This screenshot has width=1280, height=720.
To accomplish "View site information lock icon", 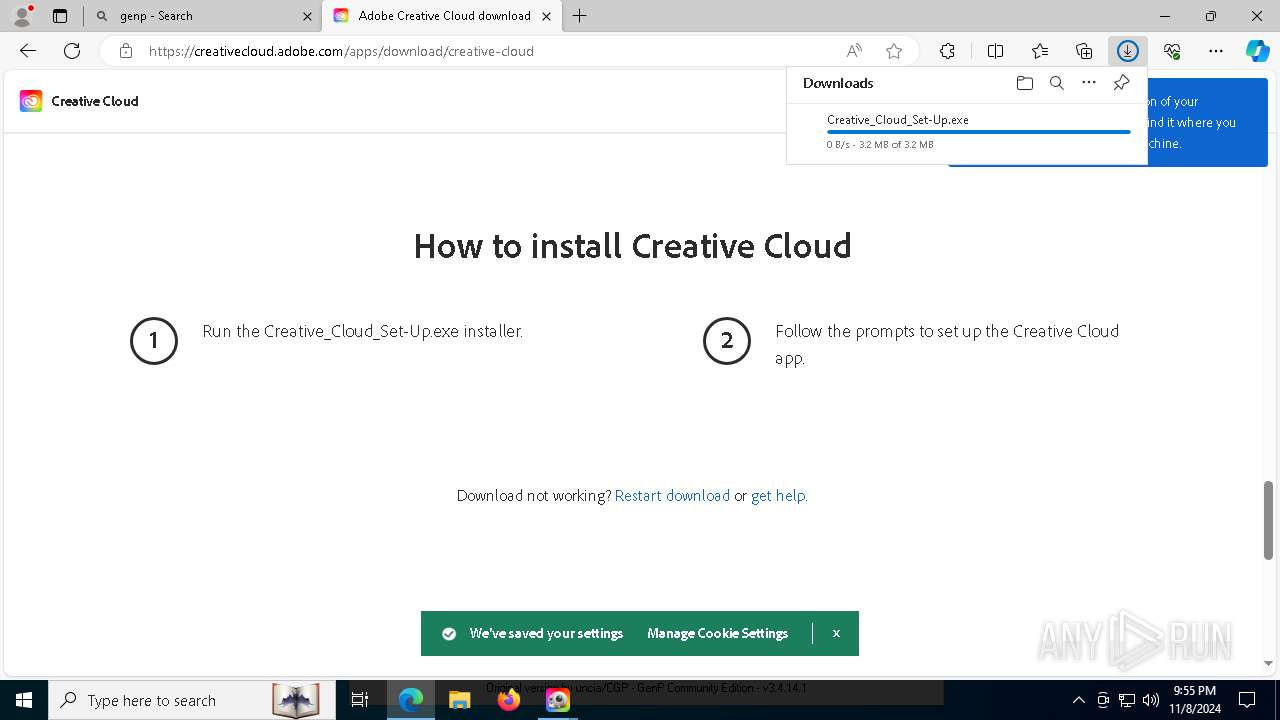I will point(125,51).
